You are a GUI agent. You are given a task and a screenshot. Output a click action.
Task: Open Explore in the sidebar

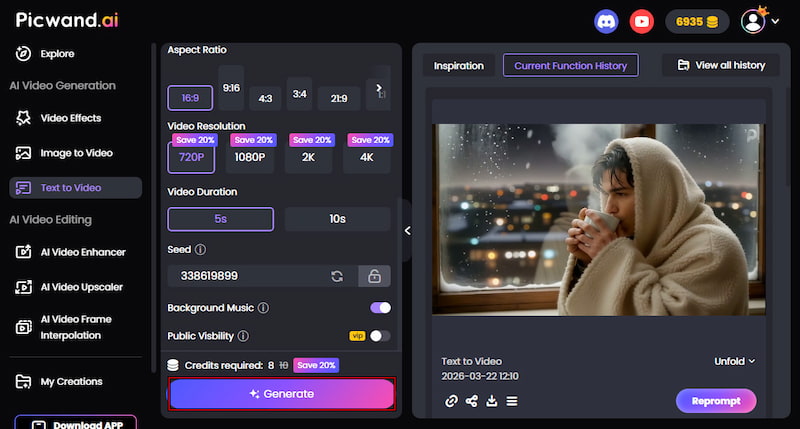click(x=45, y=54)
